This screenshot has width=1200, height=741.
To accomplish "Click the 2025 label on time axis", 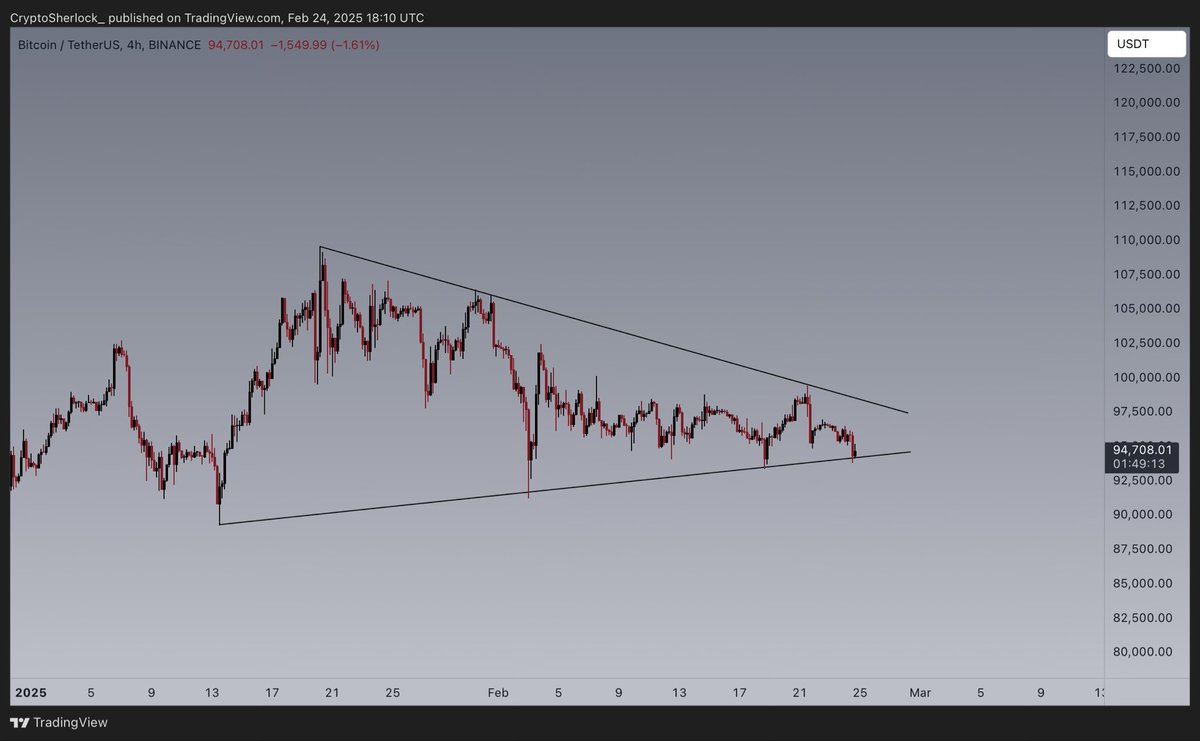I will [29, 692].
